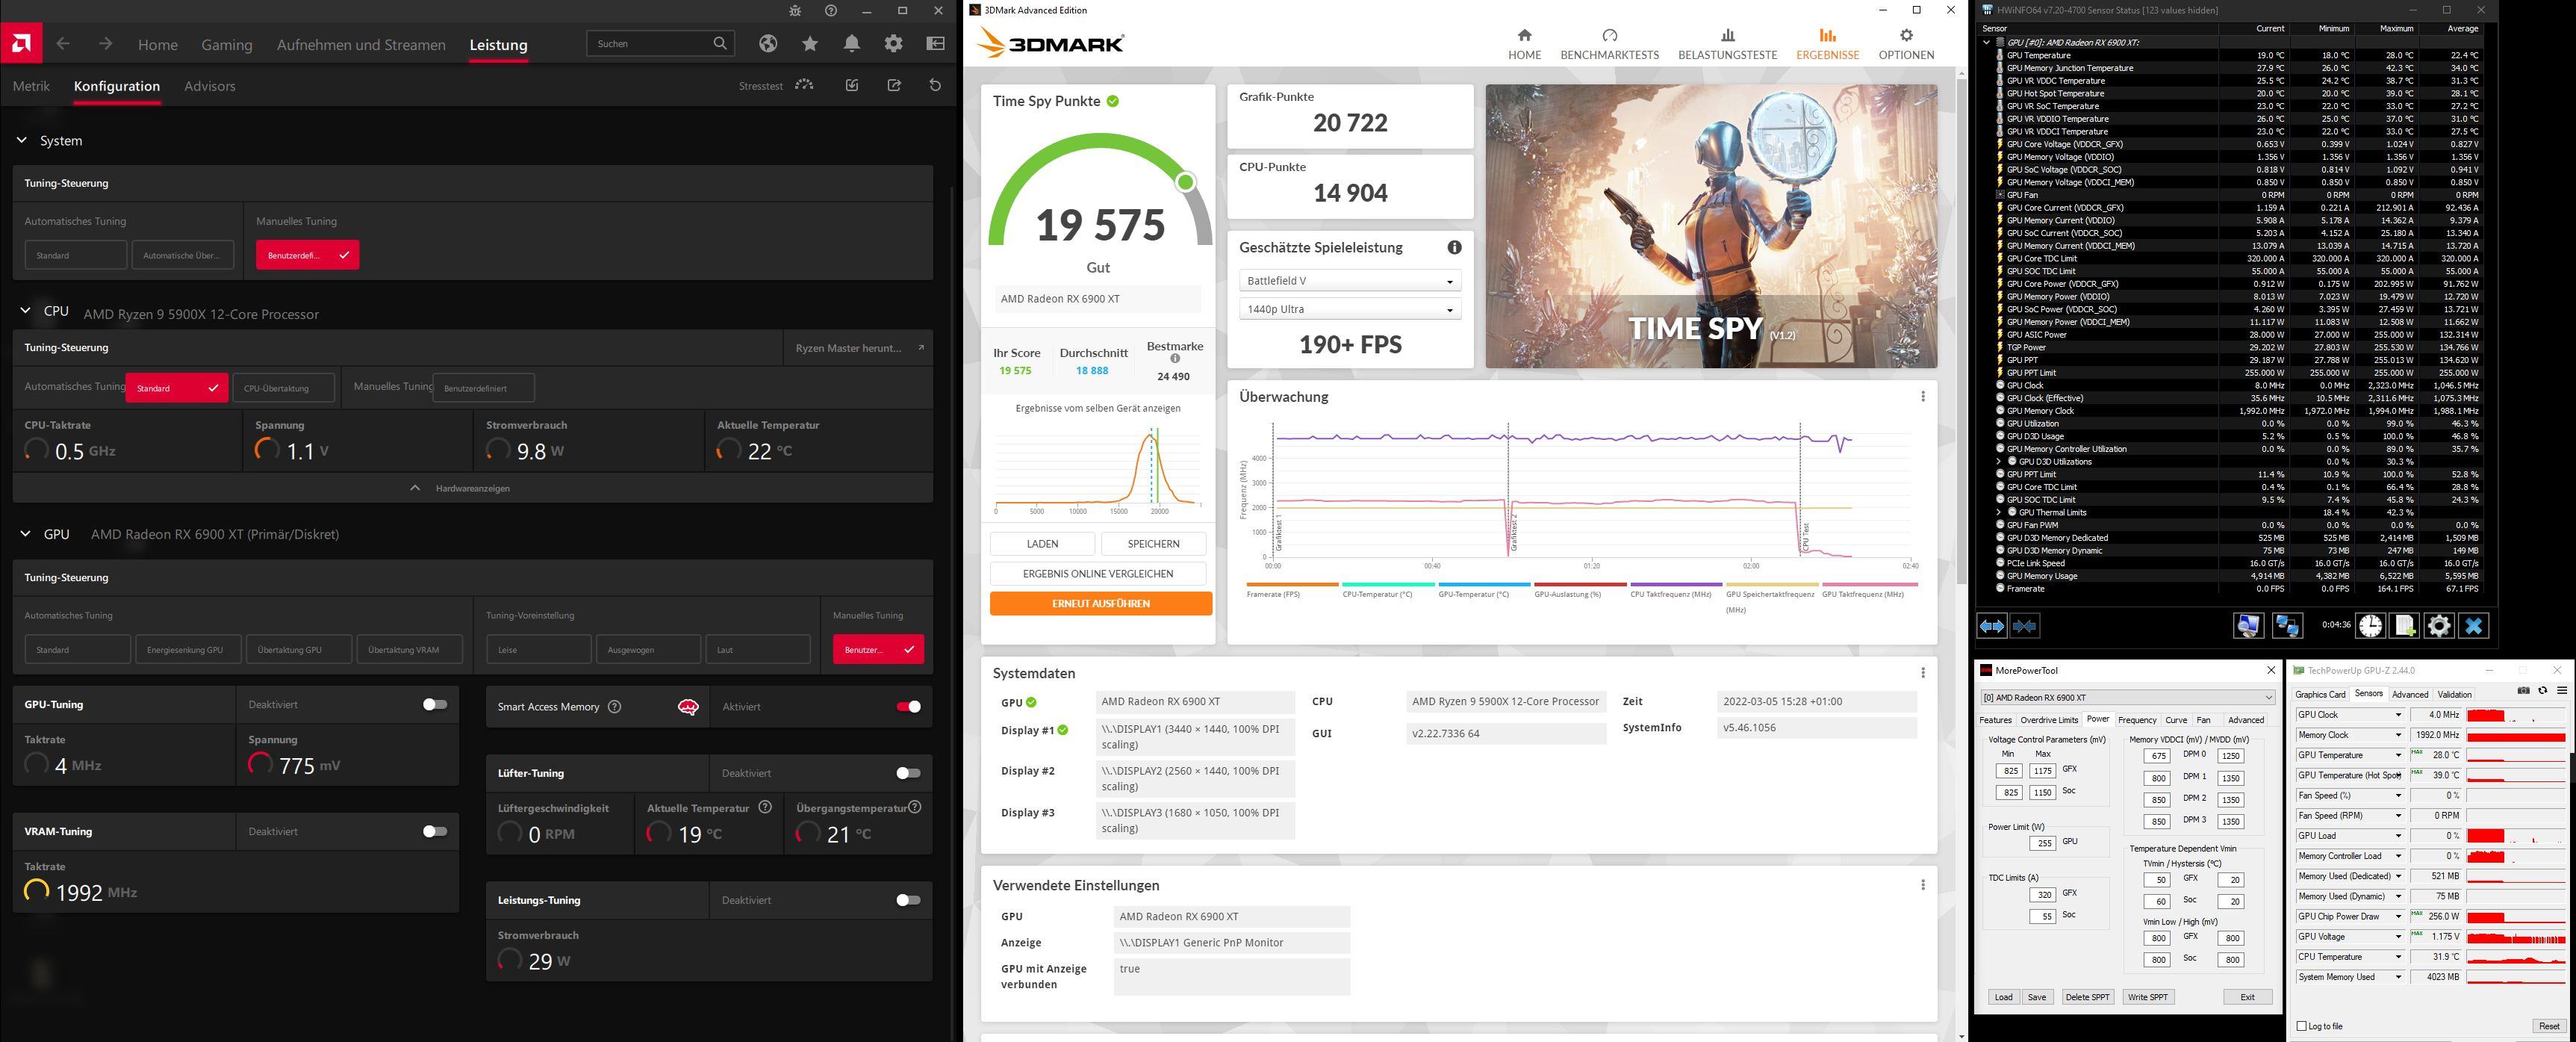
Task: Switch to Frequency tab in MorePowerTool
Action: pos(2137,720)
